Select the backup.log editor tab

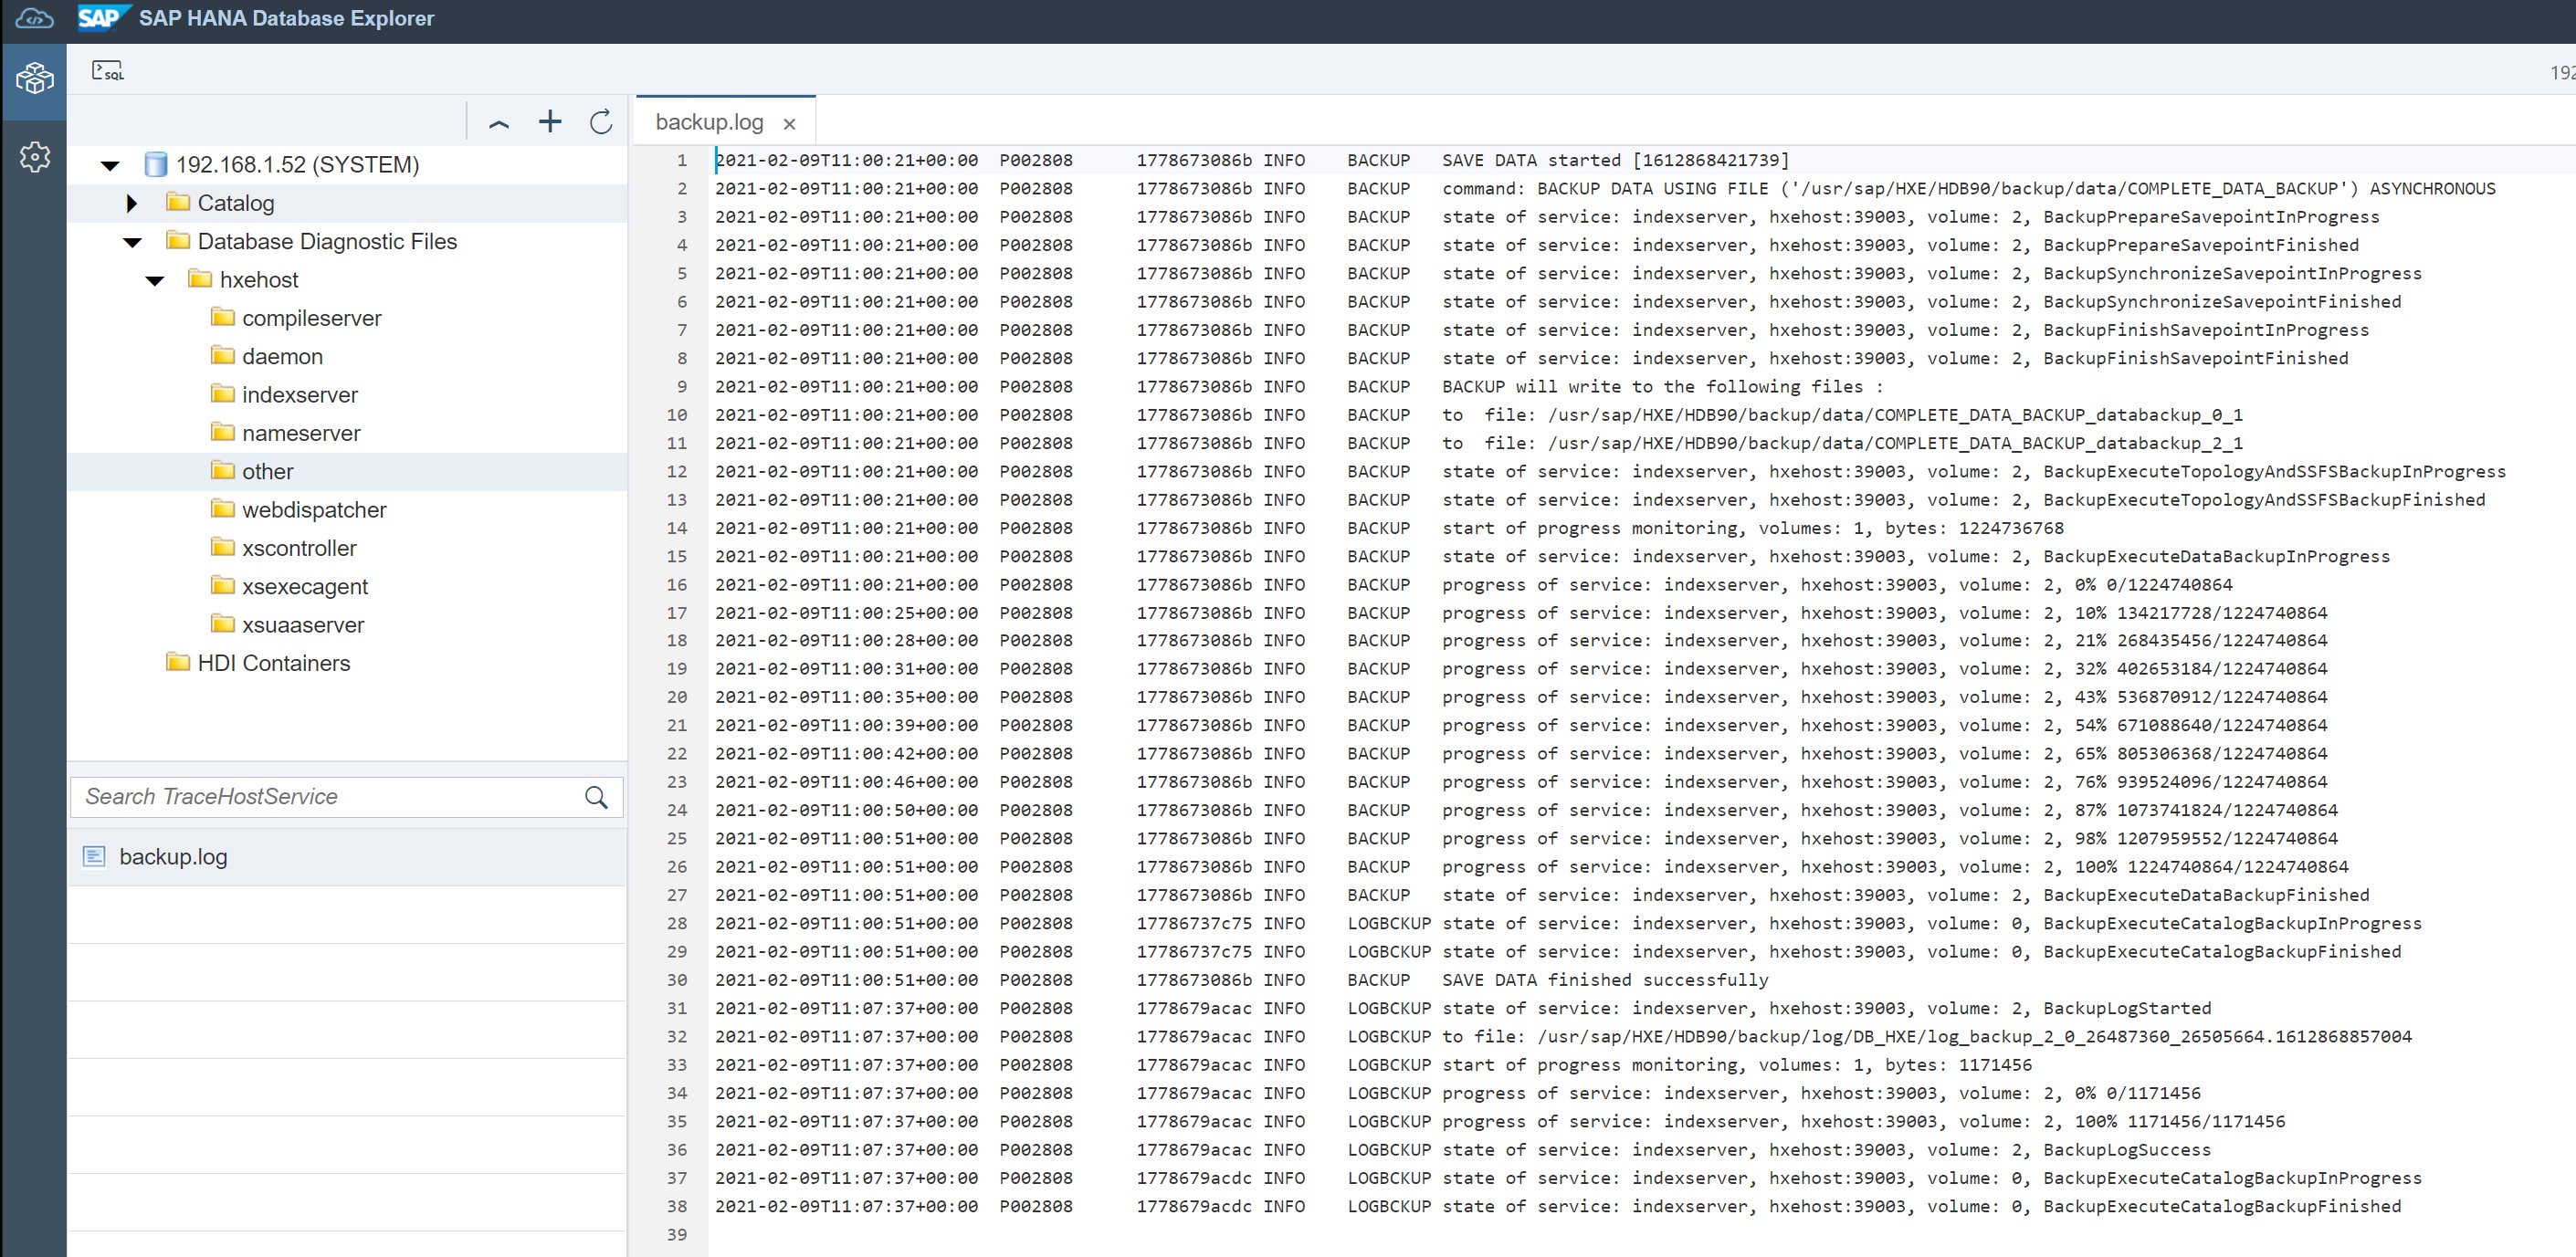coord(709,122)
